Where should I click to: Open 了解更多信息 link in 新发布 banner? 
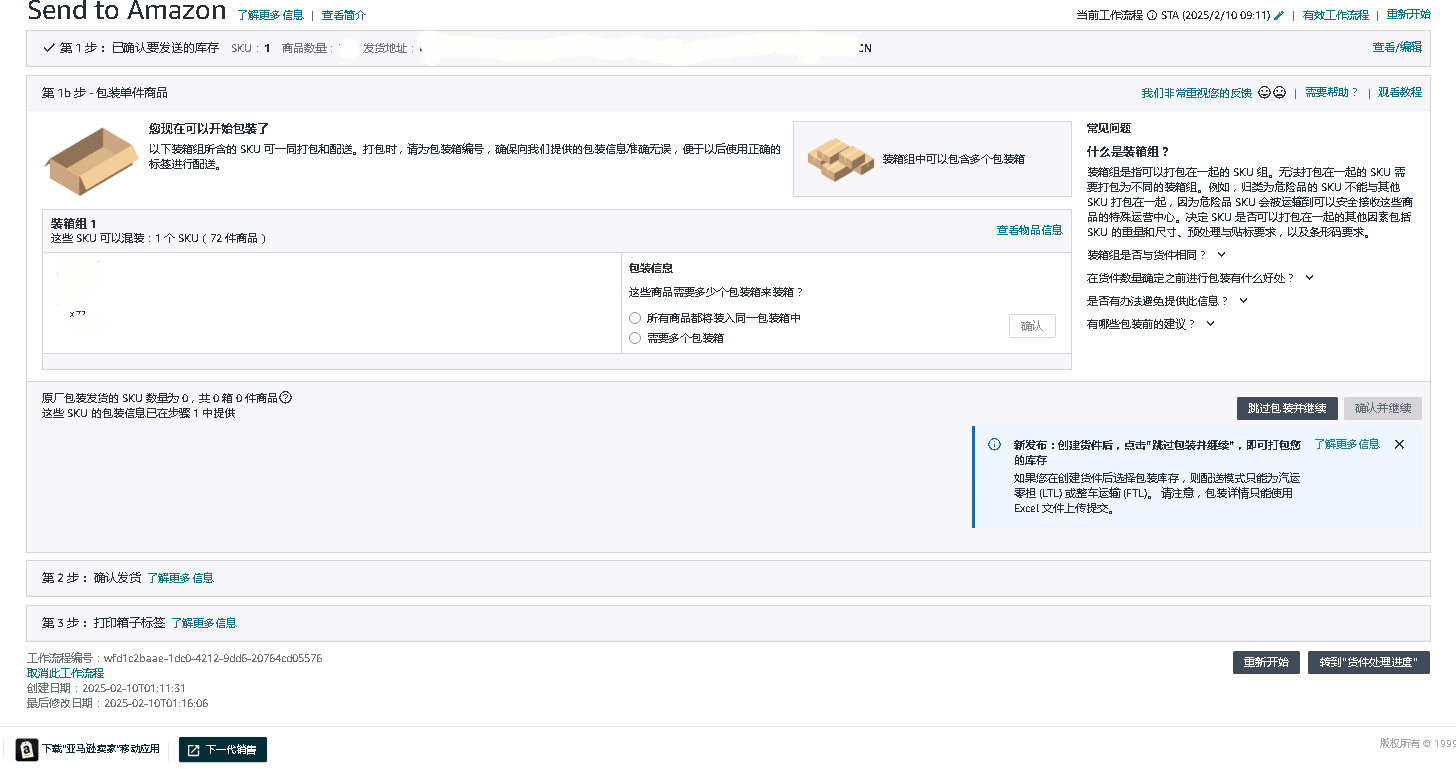1346,444
